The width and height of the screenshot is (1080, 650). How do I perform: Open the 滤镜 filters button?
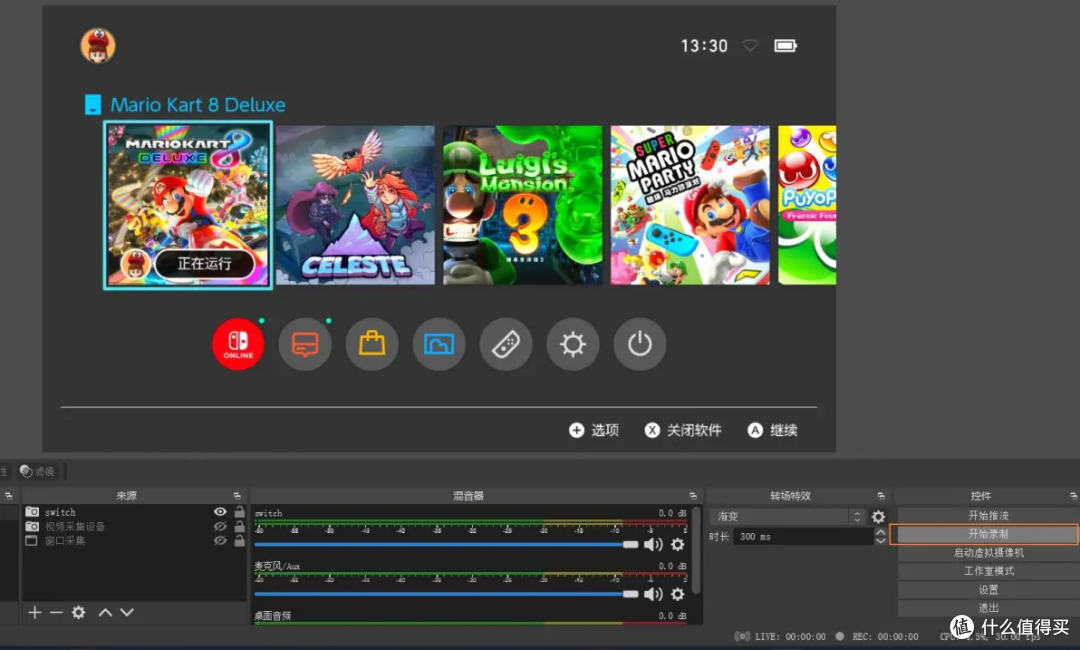click(x=37, y=471)
